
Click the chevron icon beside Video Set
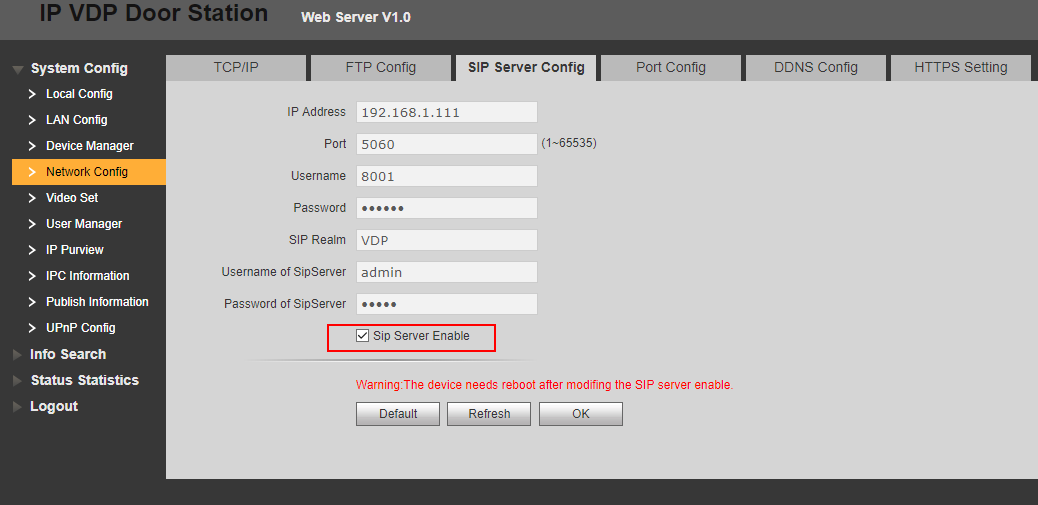(32, 198)
